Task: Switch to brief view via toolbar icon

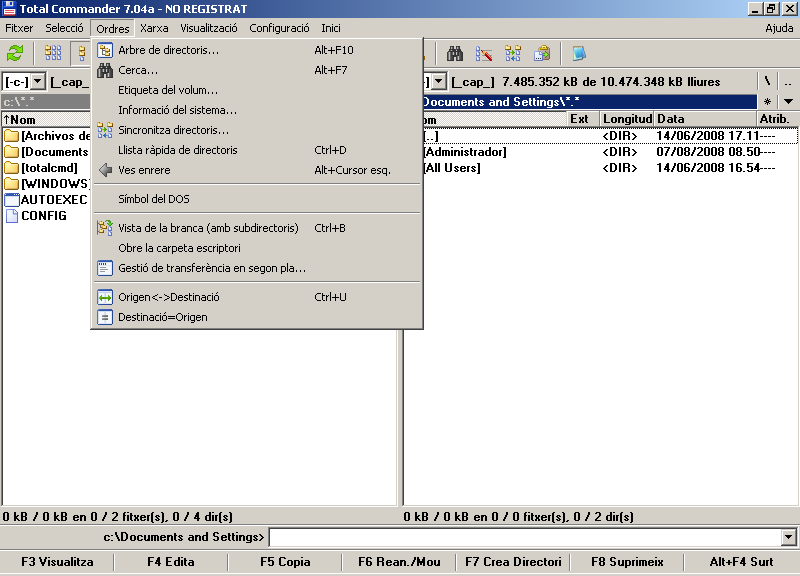Action: click(x=53, y=53)
